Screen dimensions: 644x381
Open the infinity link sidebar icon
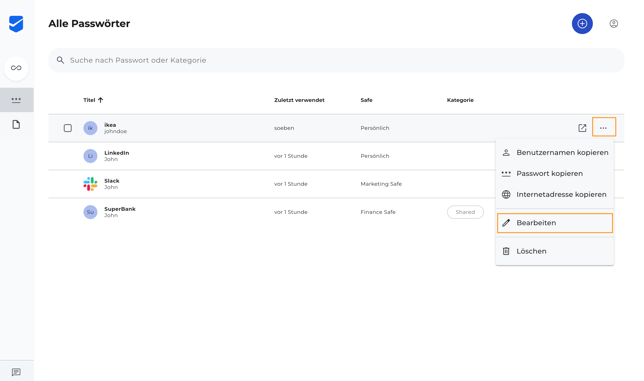pos(16,68)
